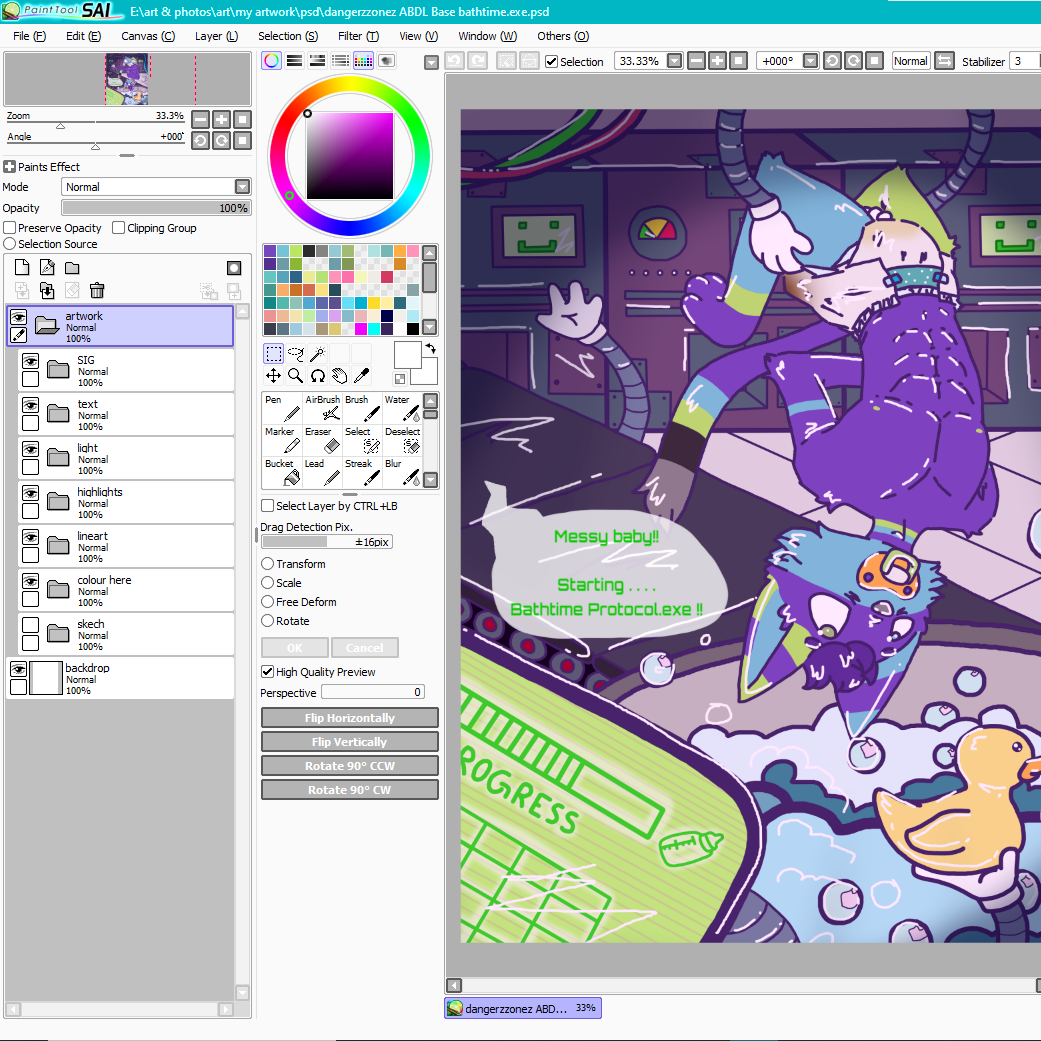The image size is (1041, 1041).
Task: Hide the SIG layer folder
Action: coord(31,361)
